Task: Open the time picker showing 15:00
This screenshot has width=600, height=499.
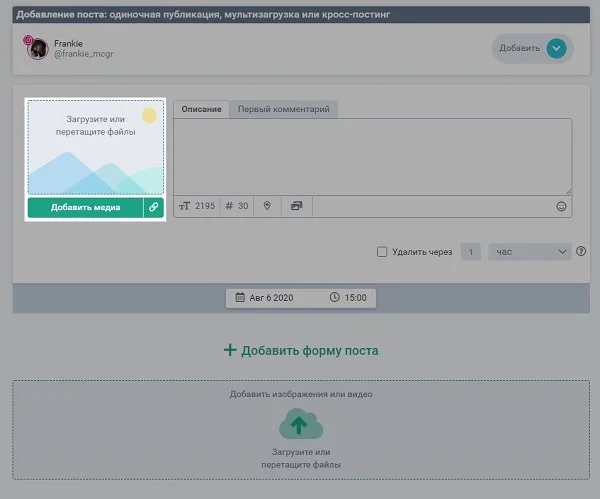Action: (x=347, y=297)
